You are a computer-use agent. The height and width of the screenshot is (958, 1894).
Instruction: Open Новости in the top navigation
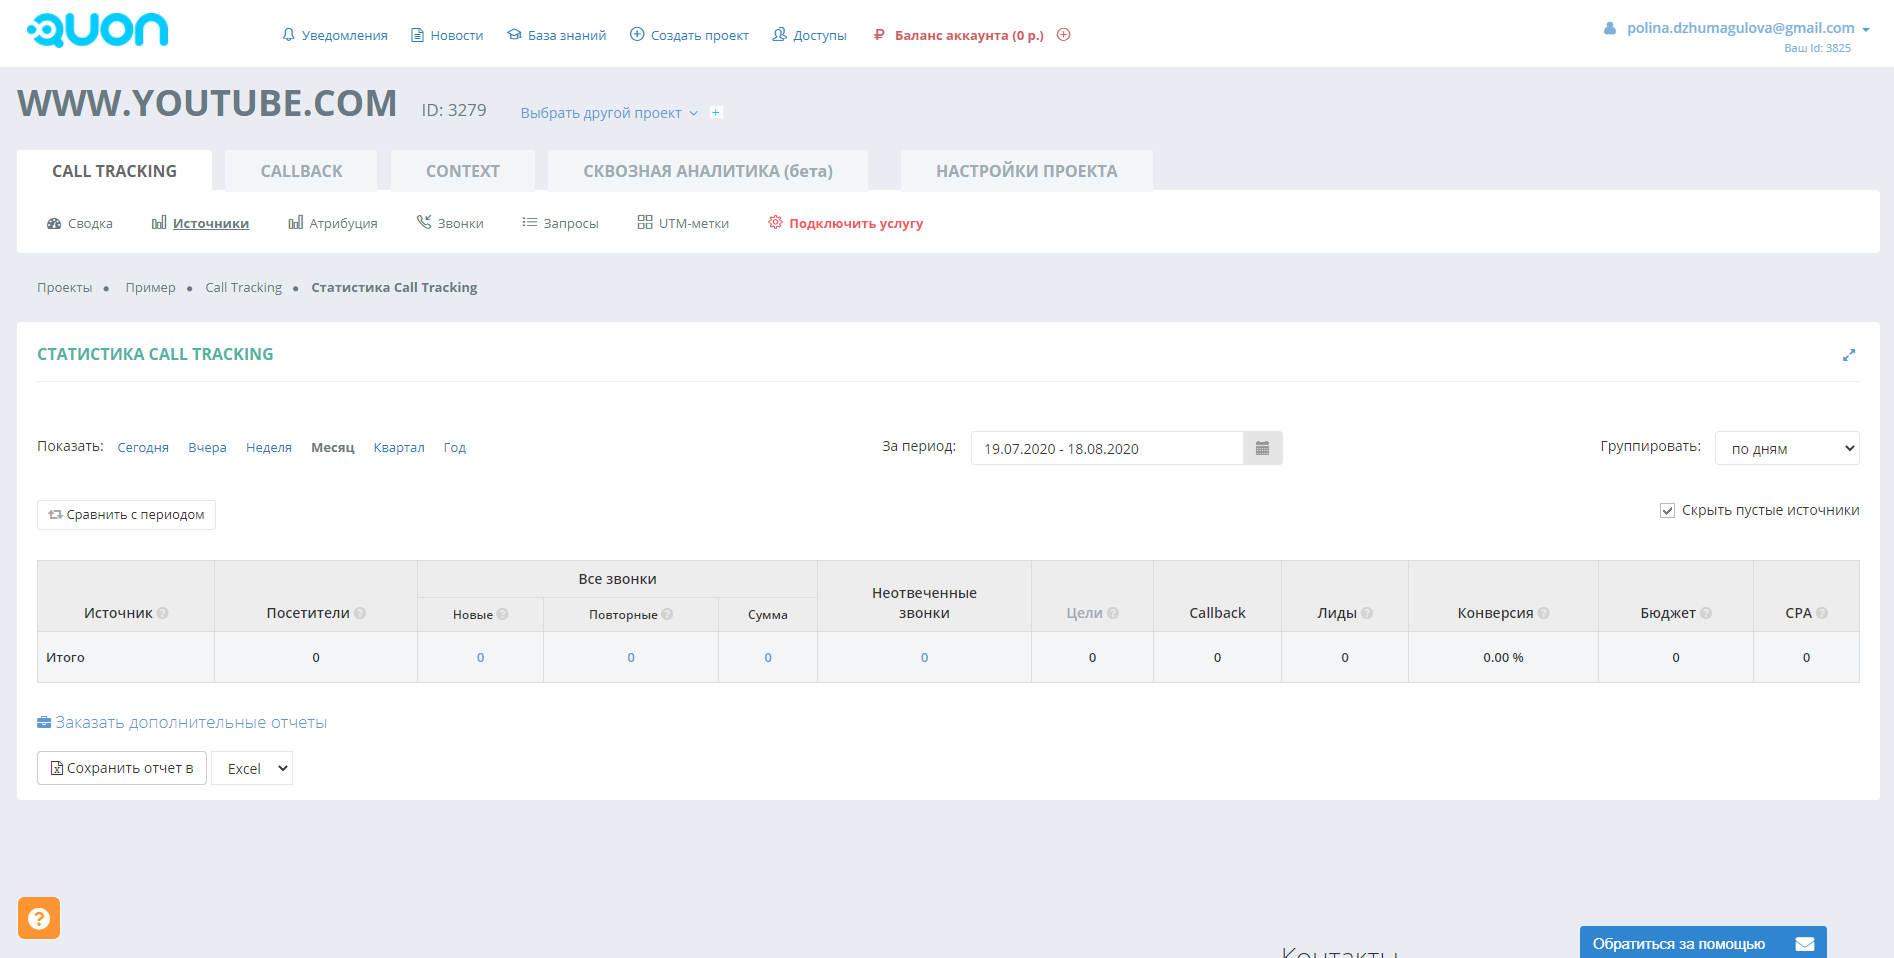[447, 35]
